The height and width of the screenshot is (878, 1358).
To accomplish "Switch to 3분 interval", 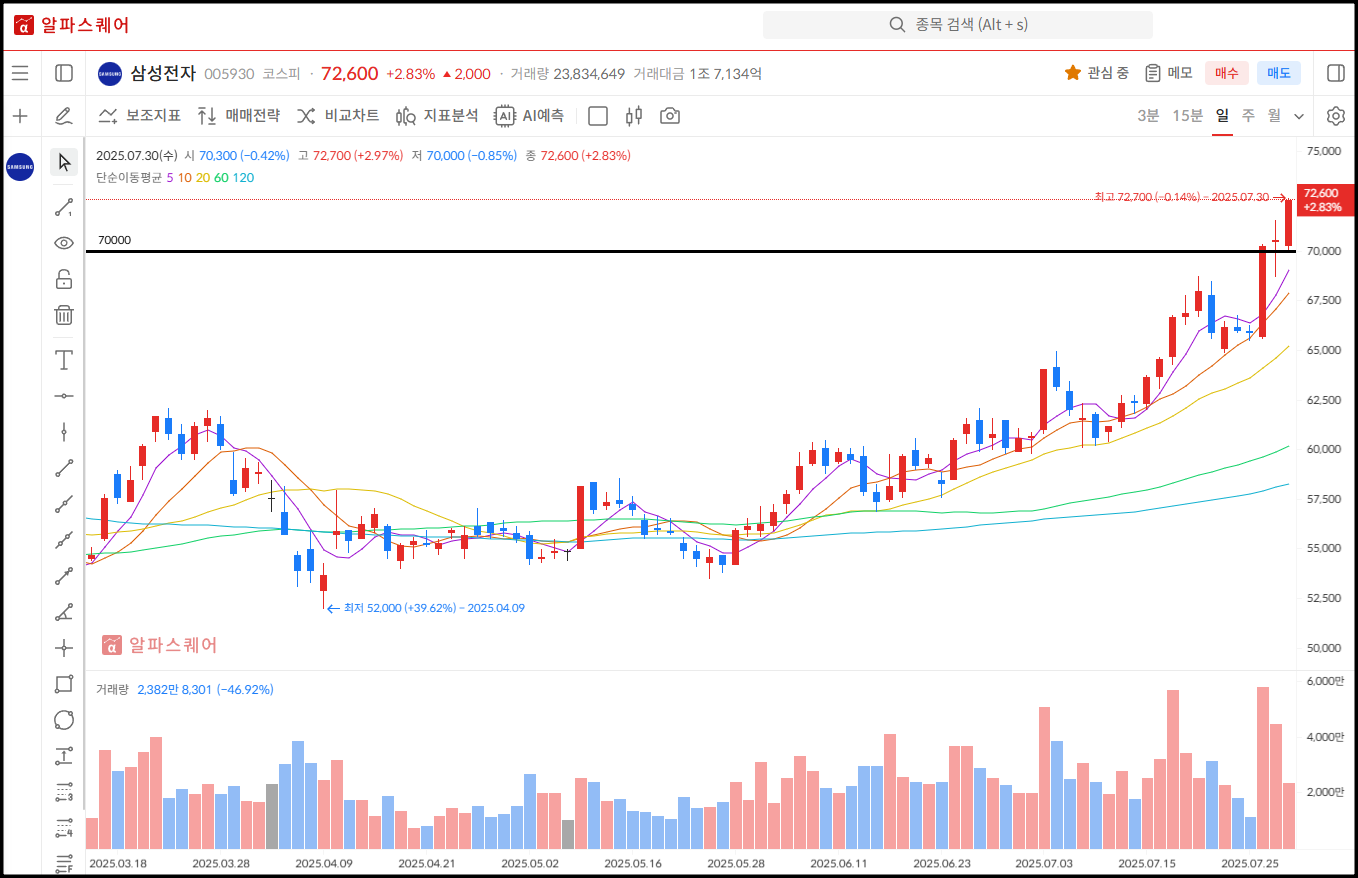I will click(1148, 115).
